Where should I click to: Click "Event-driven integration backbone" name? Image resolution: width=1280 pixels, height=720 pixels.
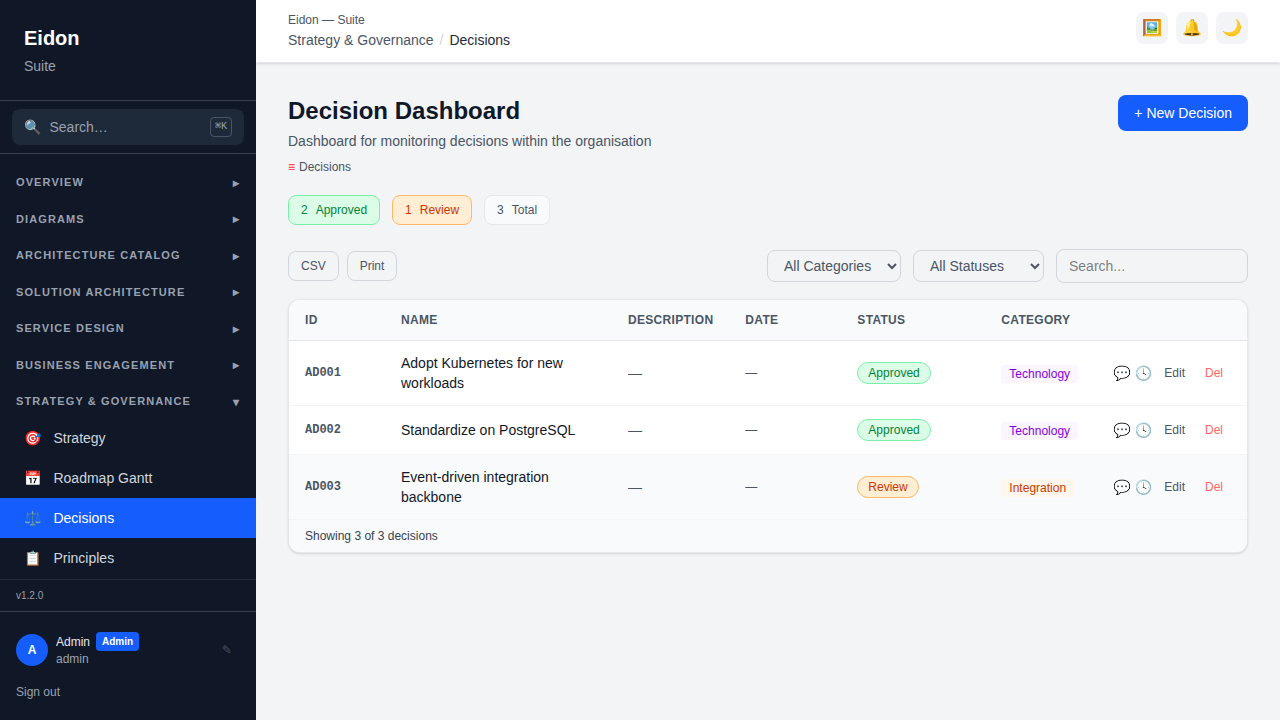coord(475,487)
